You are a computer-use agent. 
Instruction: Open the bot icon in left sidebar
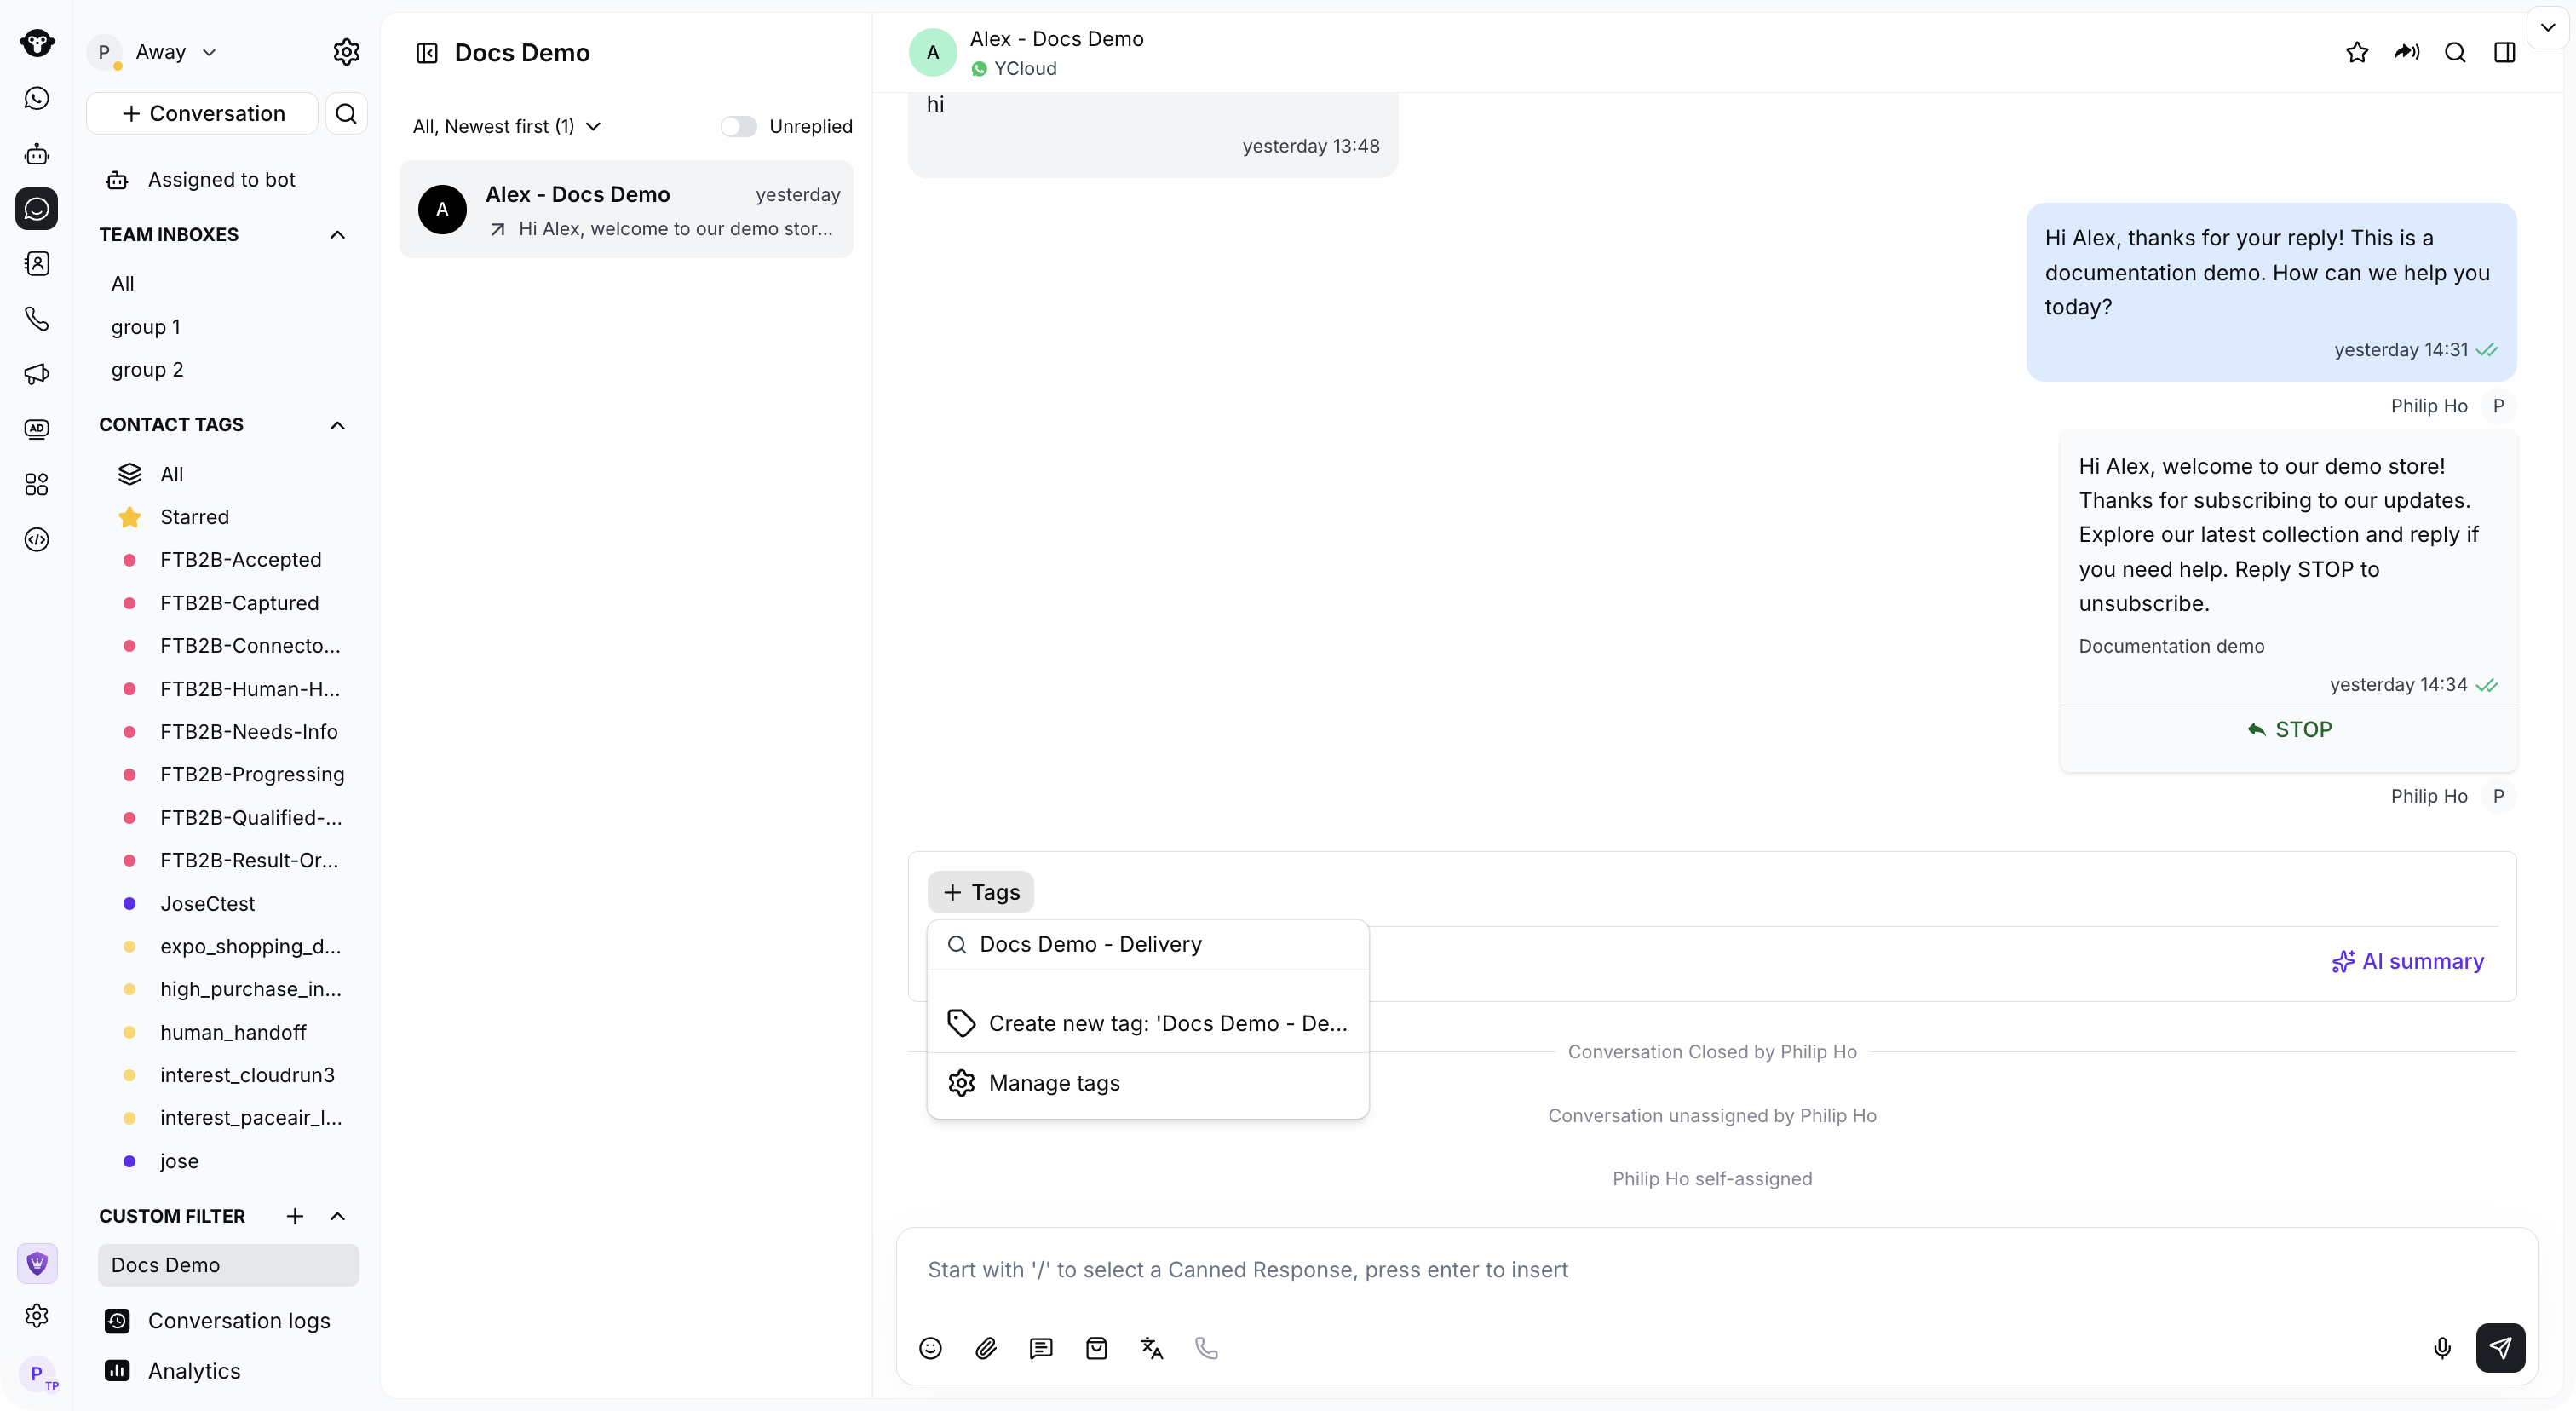37,154
